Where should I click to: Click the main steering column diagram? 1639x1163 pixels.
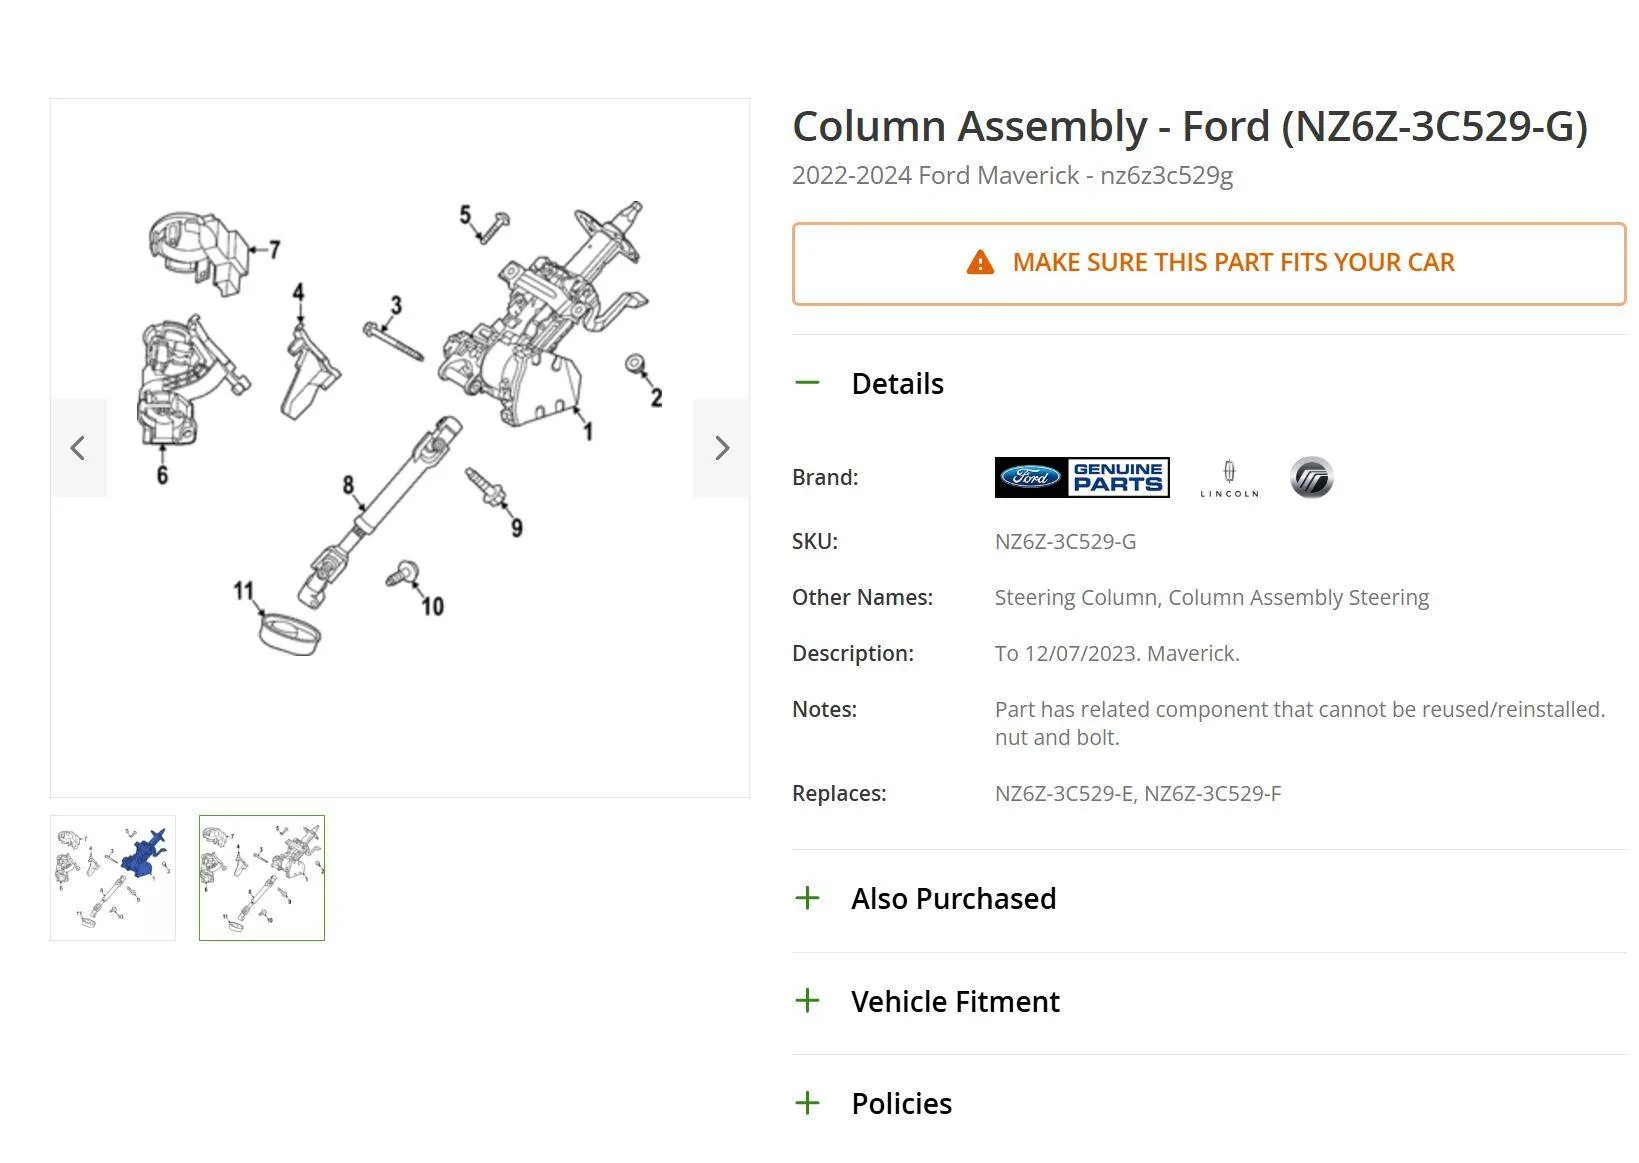(400, 448)
